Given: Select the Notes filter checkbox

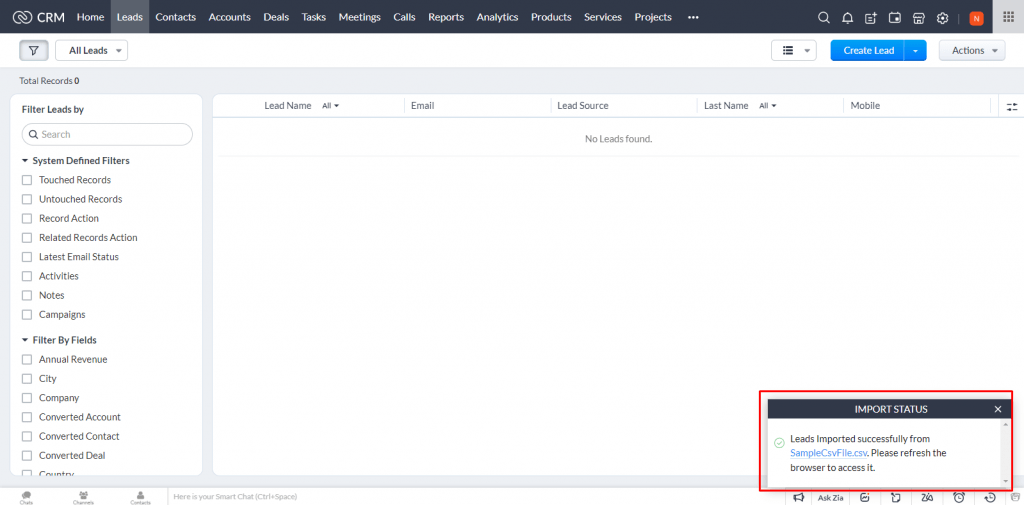Looking at the screenshot, I should tap(27, 295).
